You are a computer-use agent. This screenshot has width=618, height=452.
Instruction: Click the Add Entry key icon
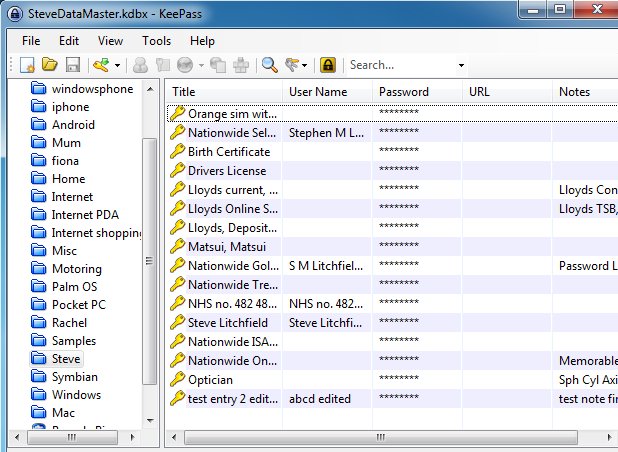tap(100, 65)
